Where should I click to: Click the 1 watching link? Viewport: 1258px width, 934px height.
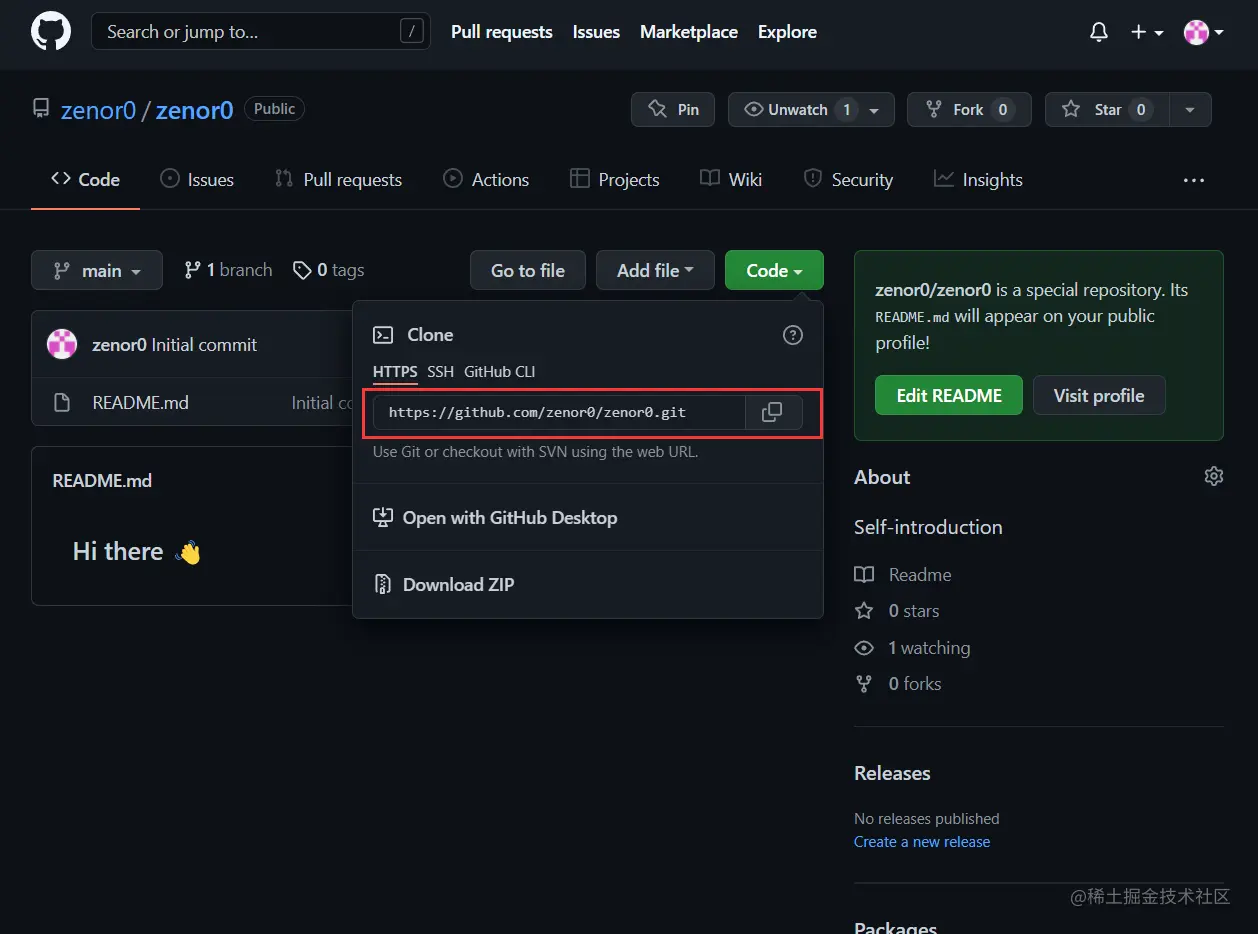point(912,648)
